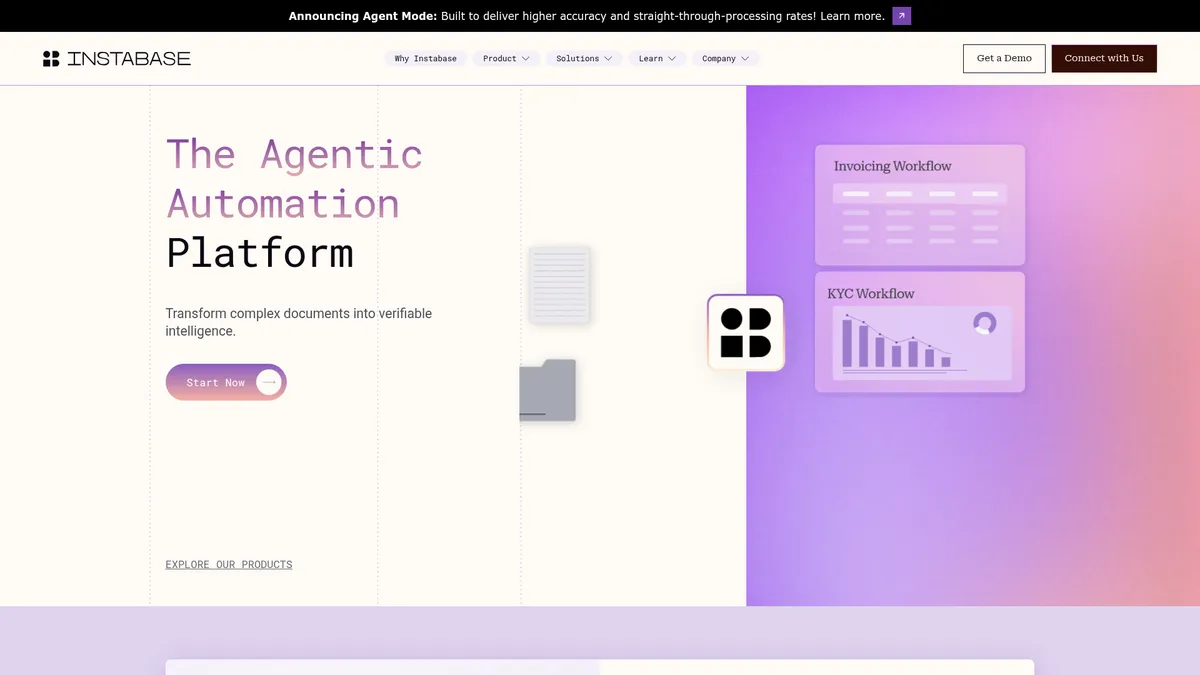Screen dimensions: 1200x675
Task: Expand the Solutions dropdown menu
Action: click(x=584, y=58)
